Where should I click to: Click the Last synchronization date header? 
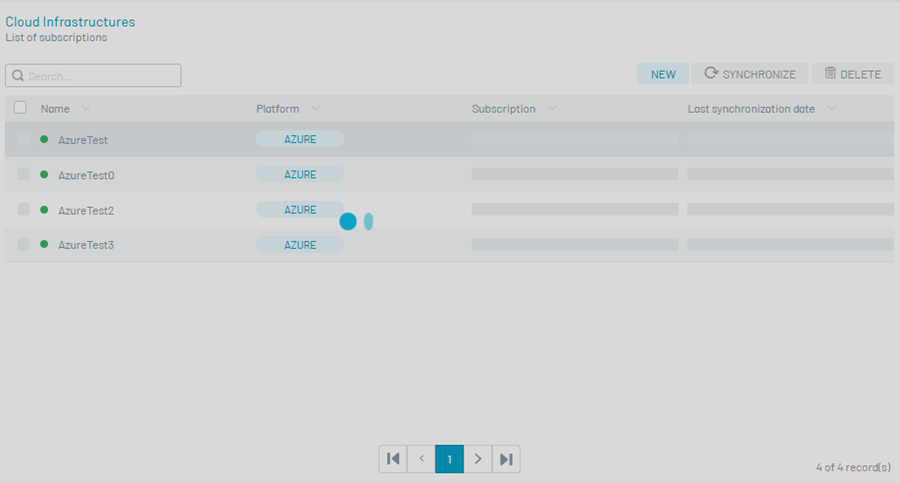751,109
